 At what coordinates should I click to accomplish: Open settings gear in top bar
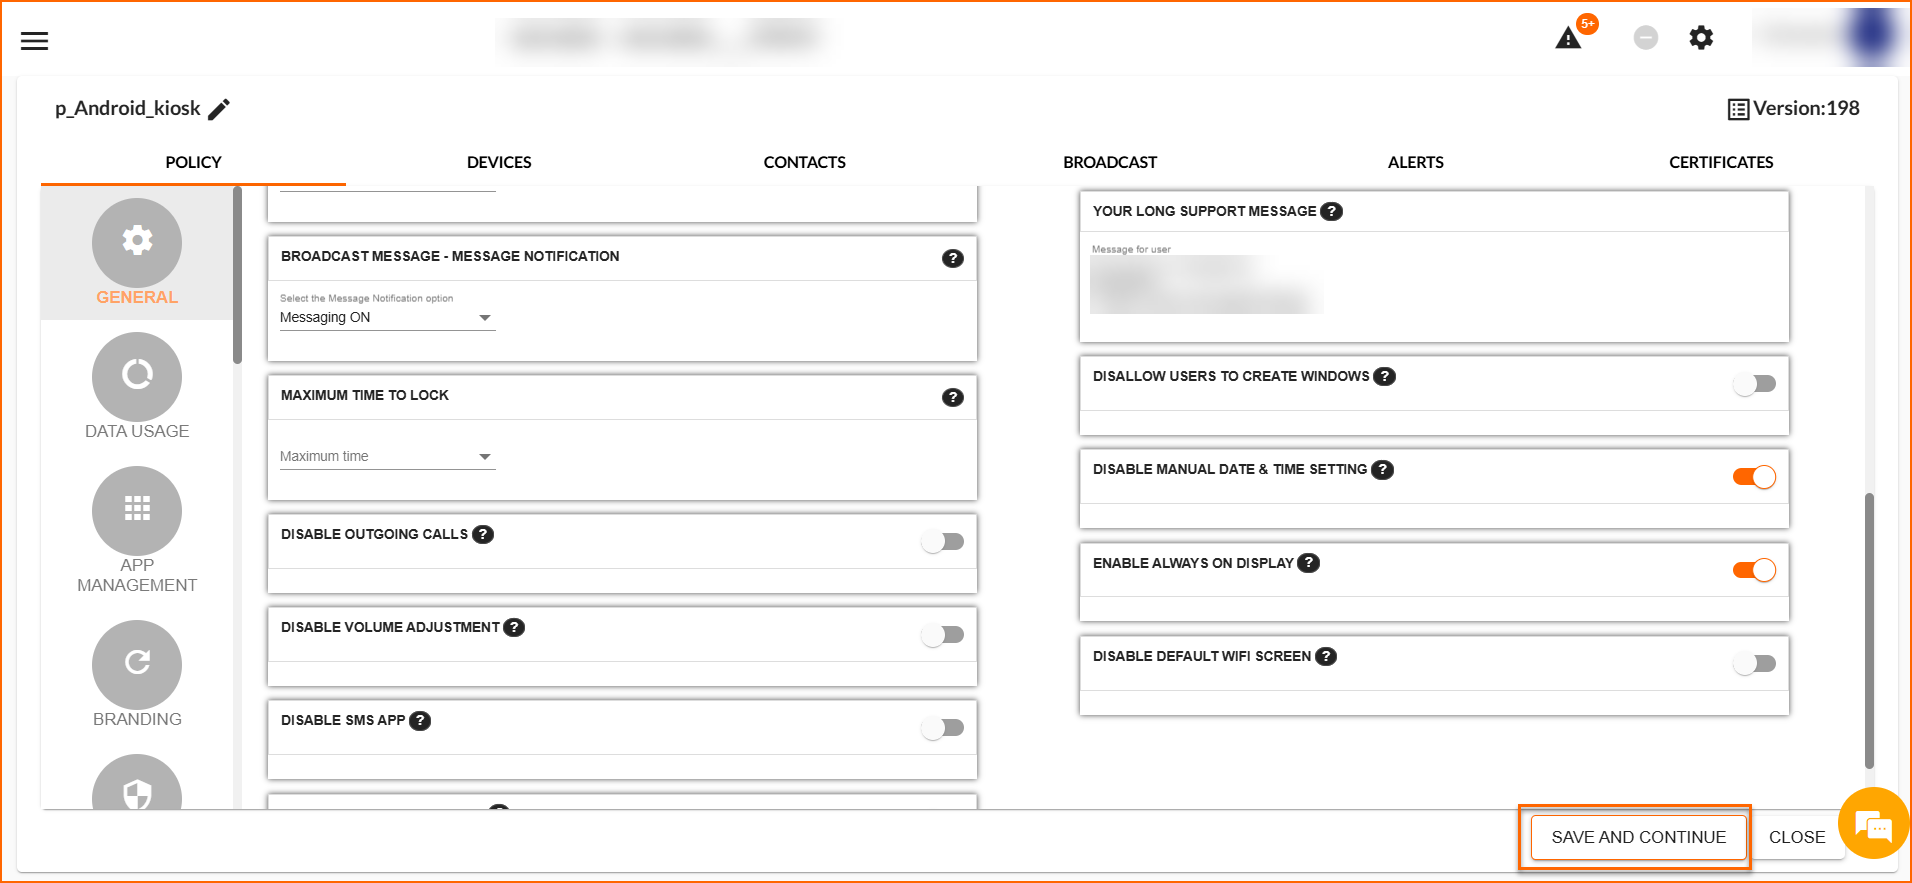pos(1701,38)
